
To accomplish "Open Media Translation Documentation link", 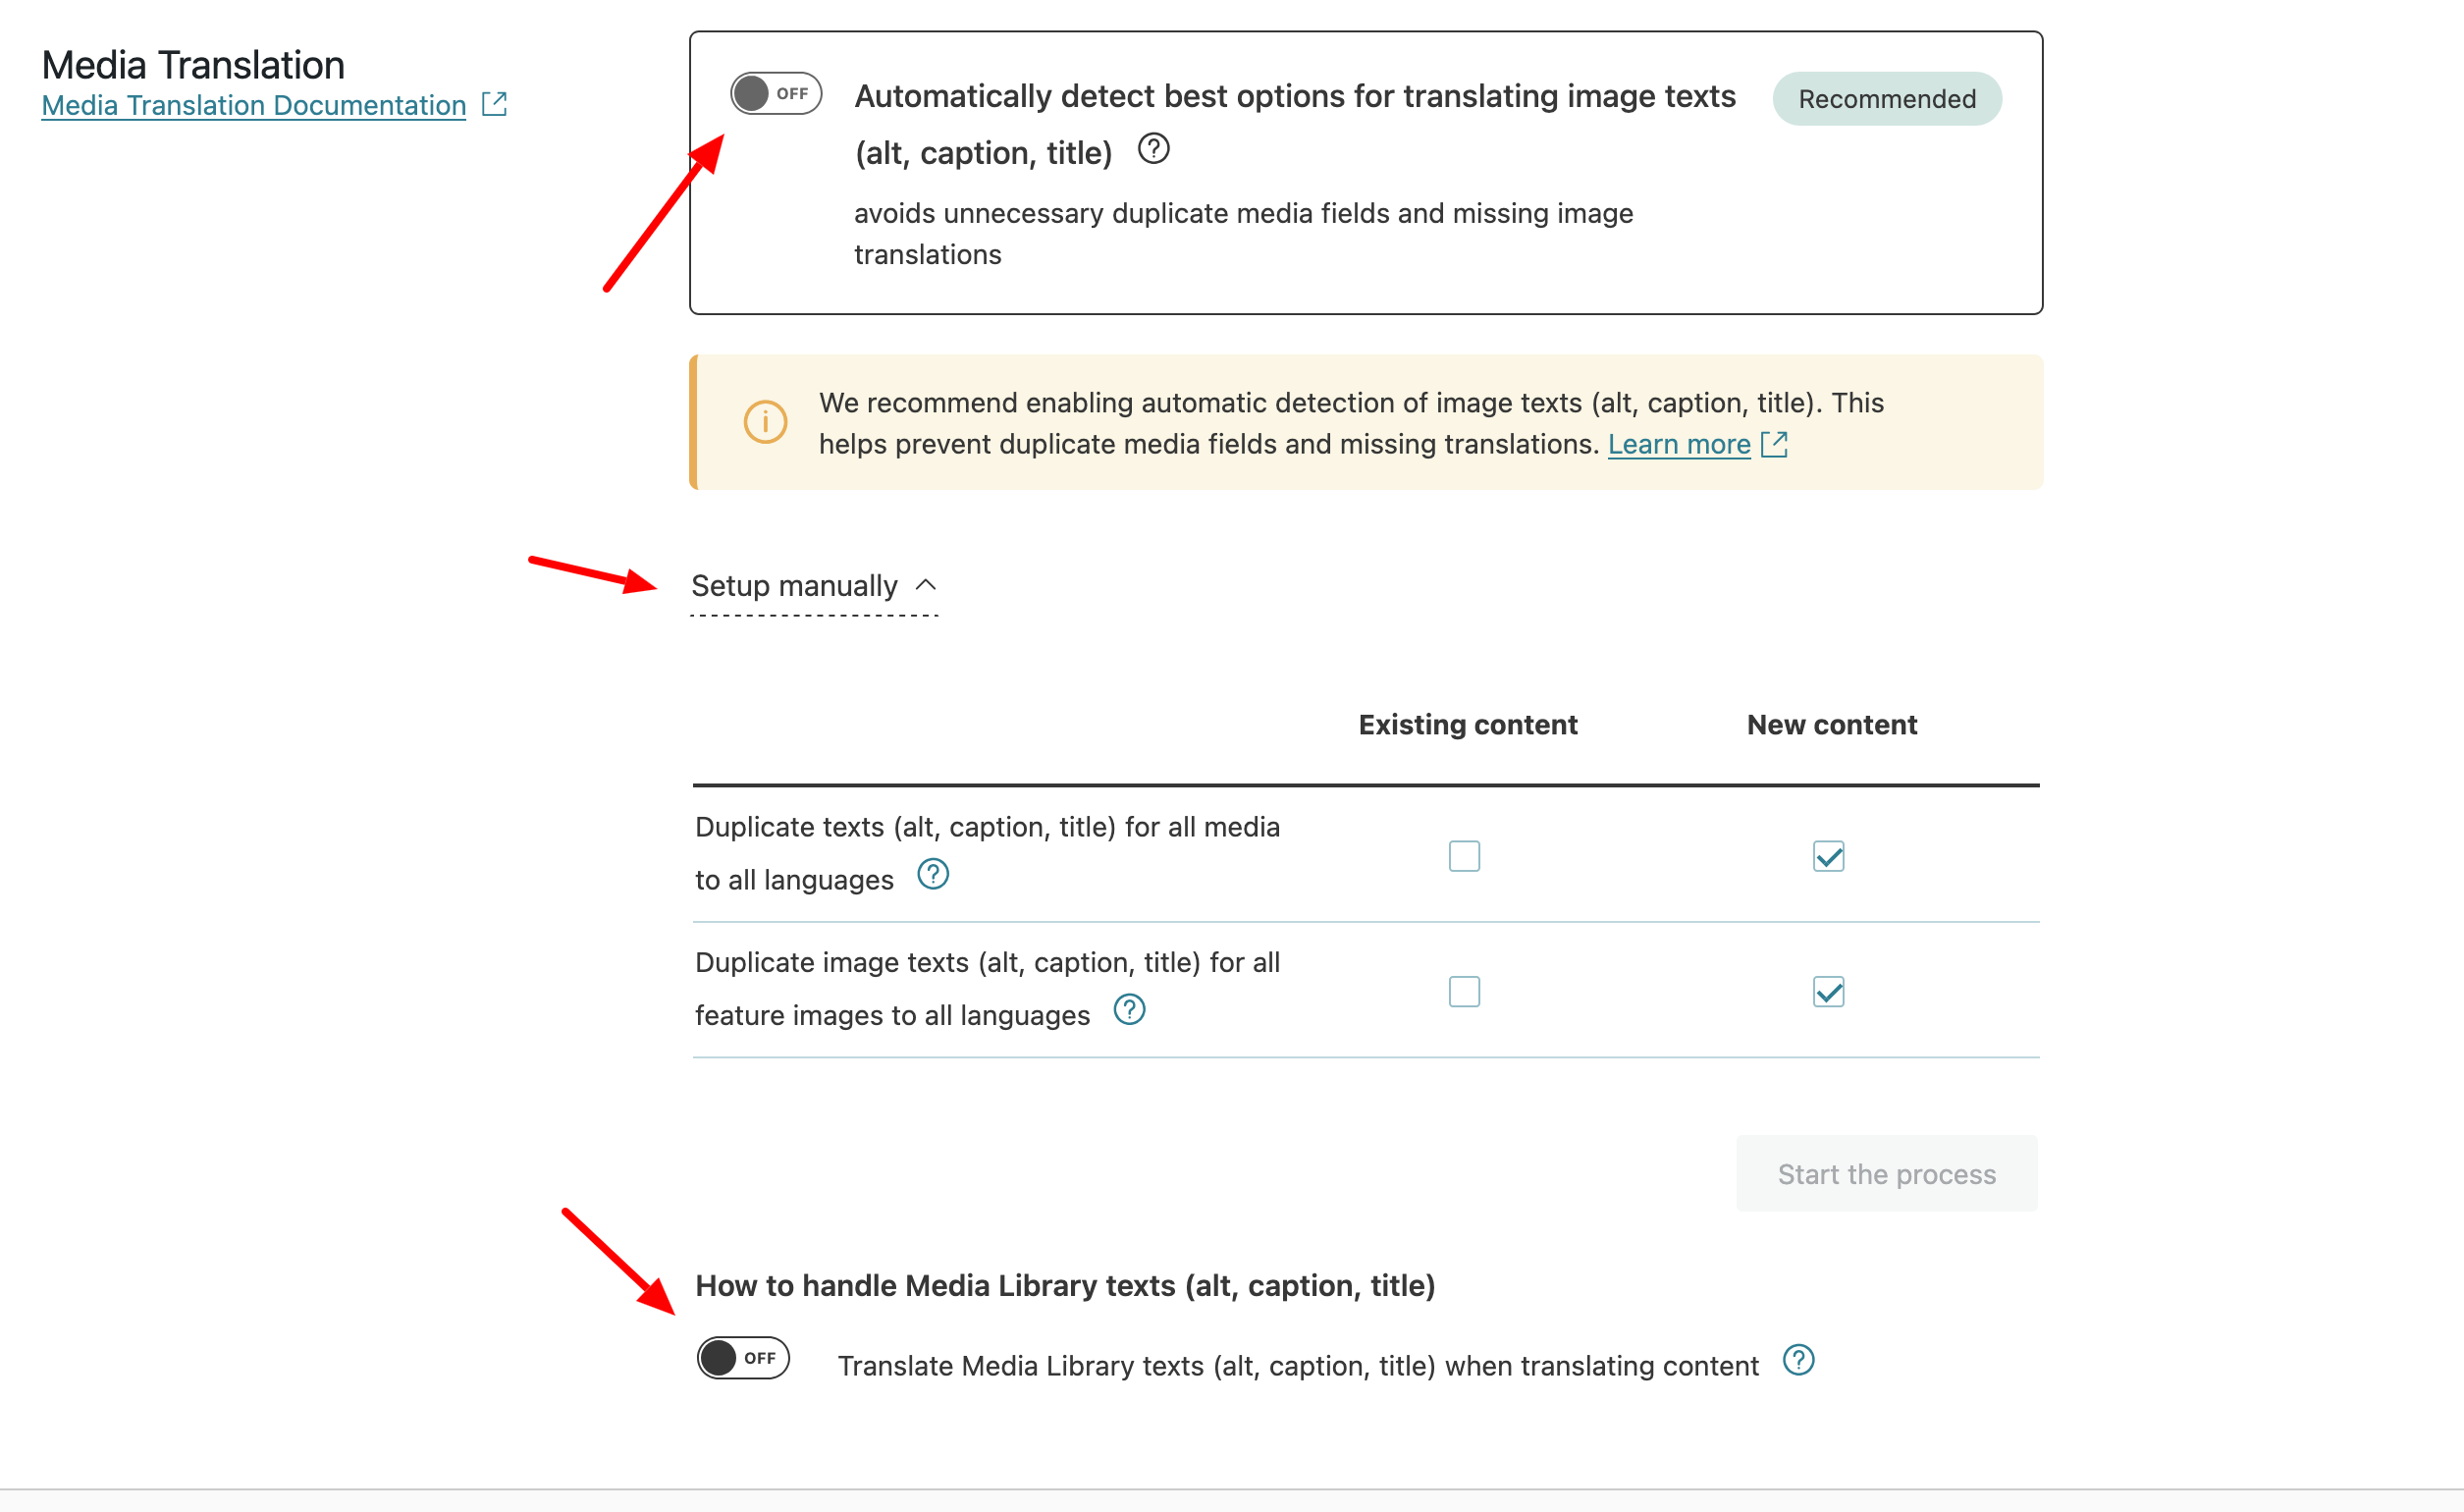I will (x=254, y=105).
